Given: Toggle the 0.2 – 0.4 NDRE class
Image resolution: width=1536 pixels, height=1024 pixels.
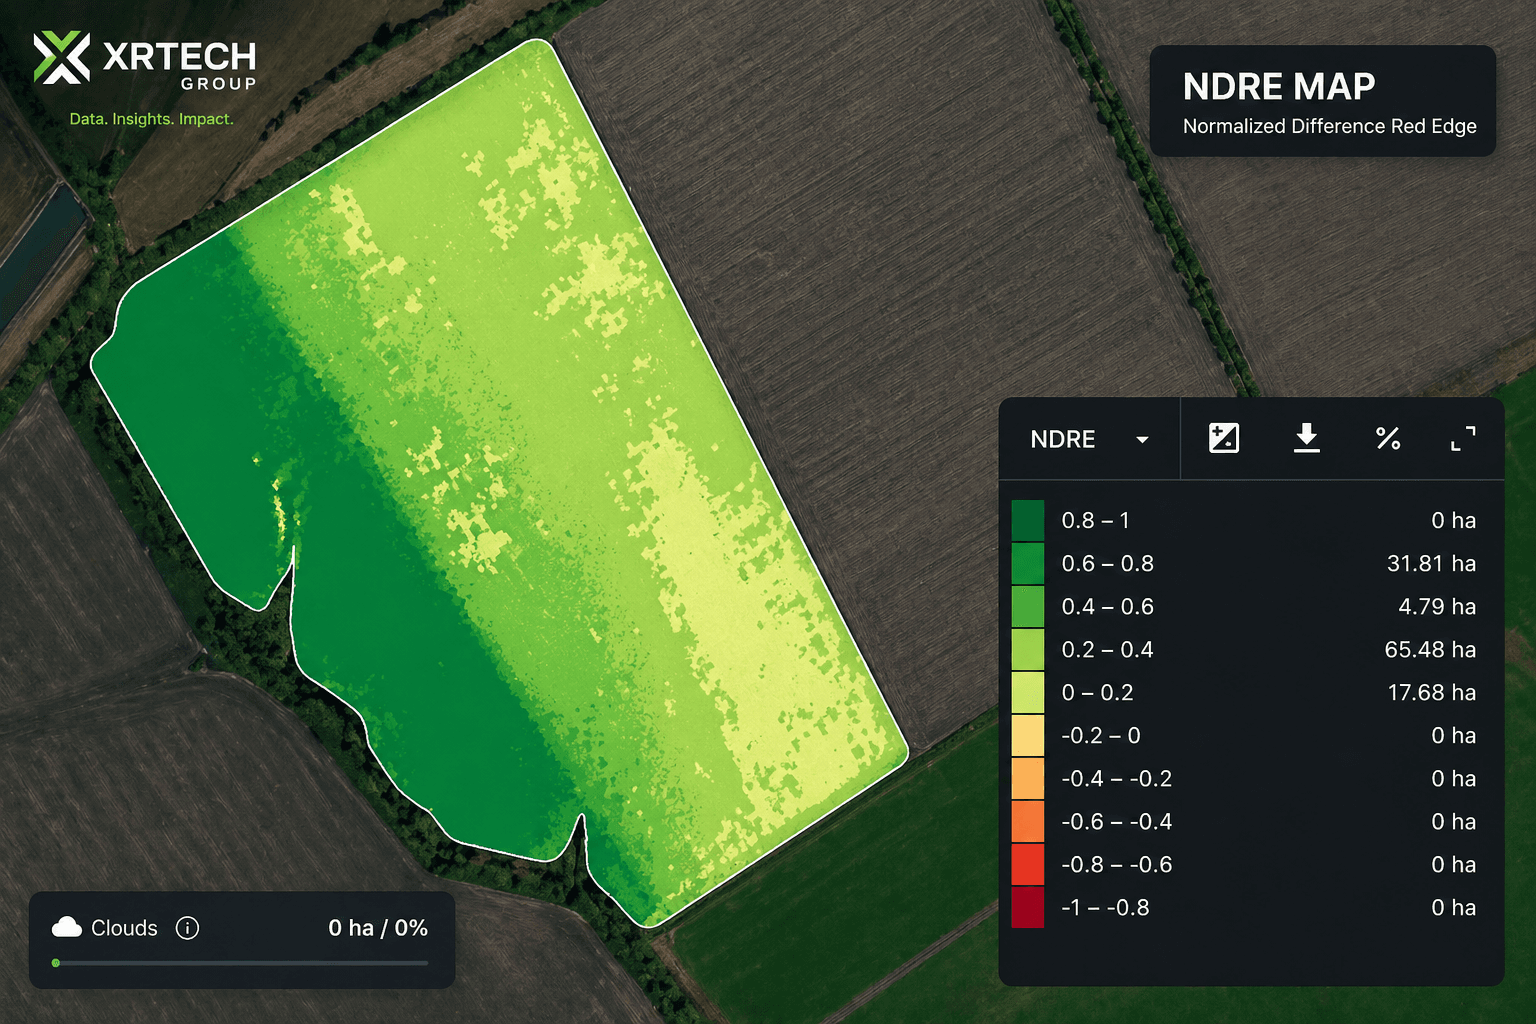Looking at the screenshot, I should (x=1107, y=649).
